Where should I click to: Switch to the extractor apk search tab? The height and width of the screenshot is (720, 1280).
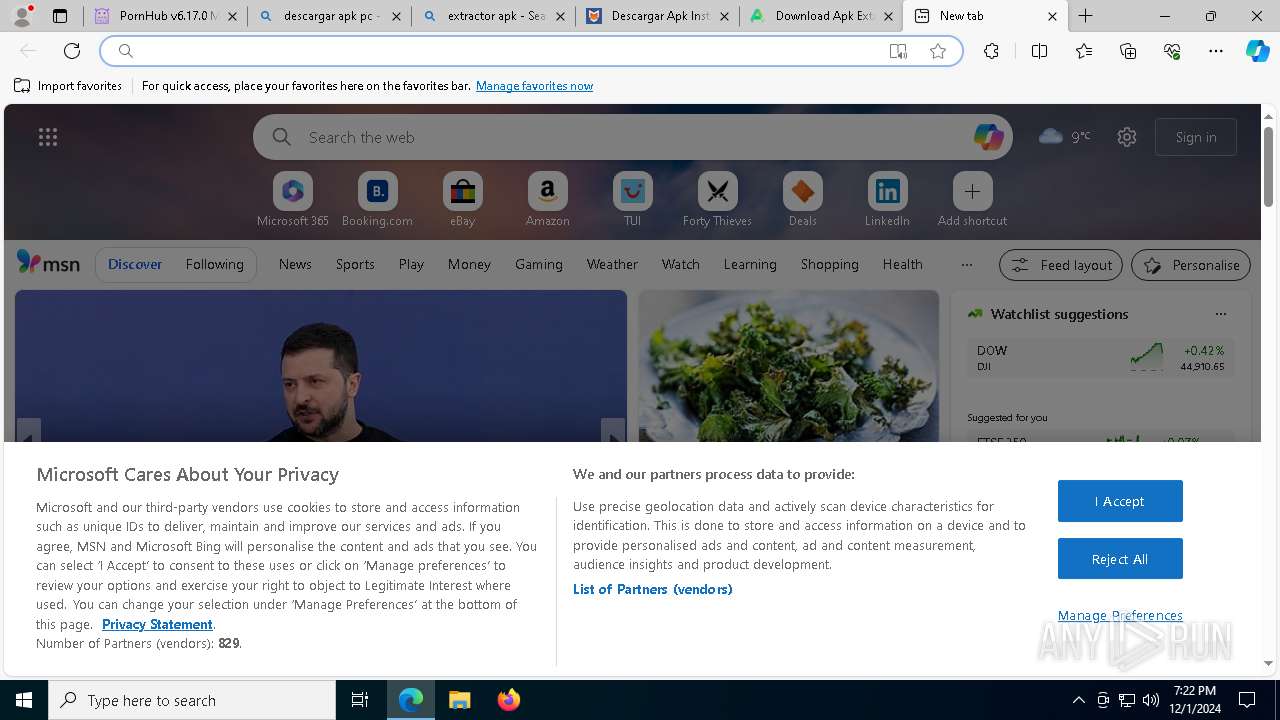coord(493,16)
